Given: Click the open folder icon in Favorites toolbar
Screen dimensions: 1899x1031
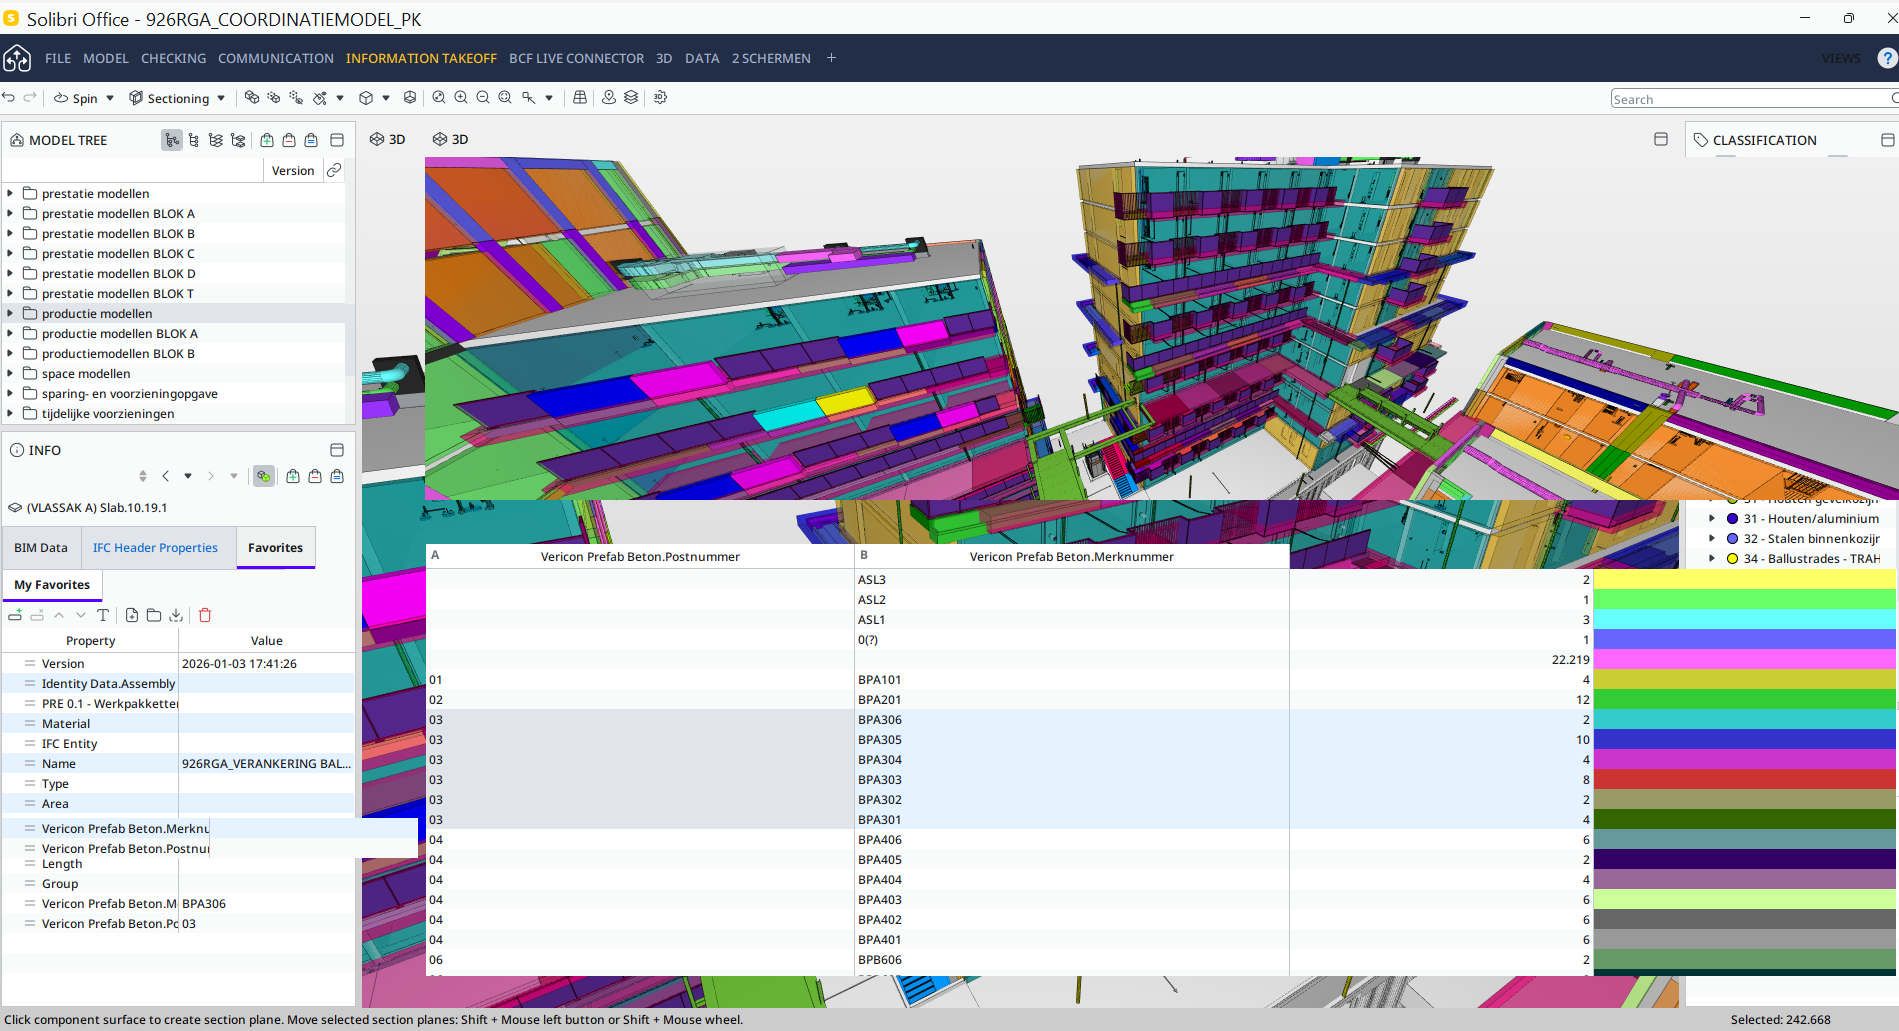Looking at the screenshot, I should click(x=154, y=616).
